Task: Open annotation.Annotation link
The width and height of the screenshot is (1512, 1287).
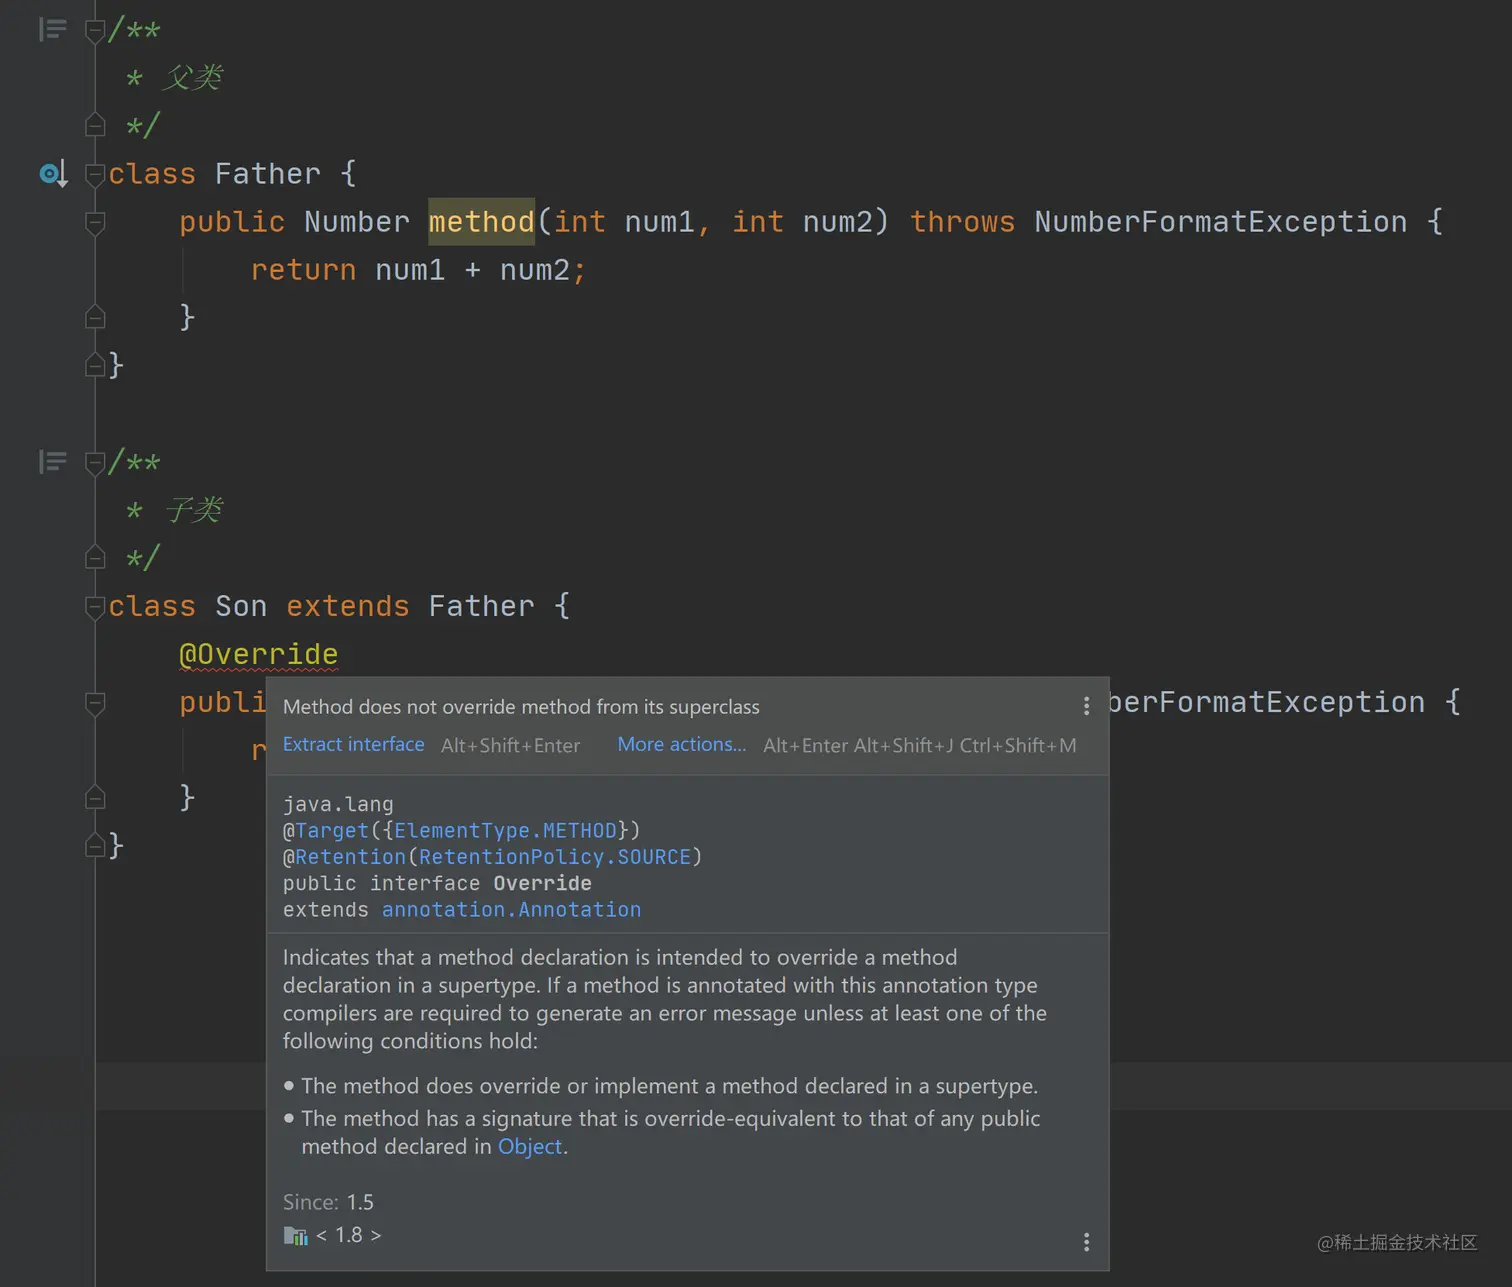Action: click(x=511, y=910)
